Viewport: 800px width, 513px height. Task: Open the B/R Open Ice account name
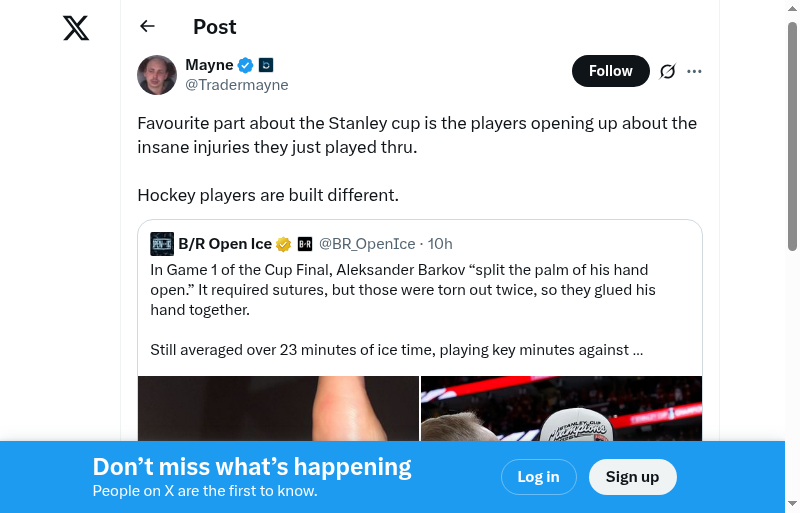coord(225,244)
